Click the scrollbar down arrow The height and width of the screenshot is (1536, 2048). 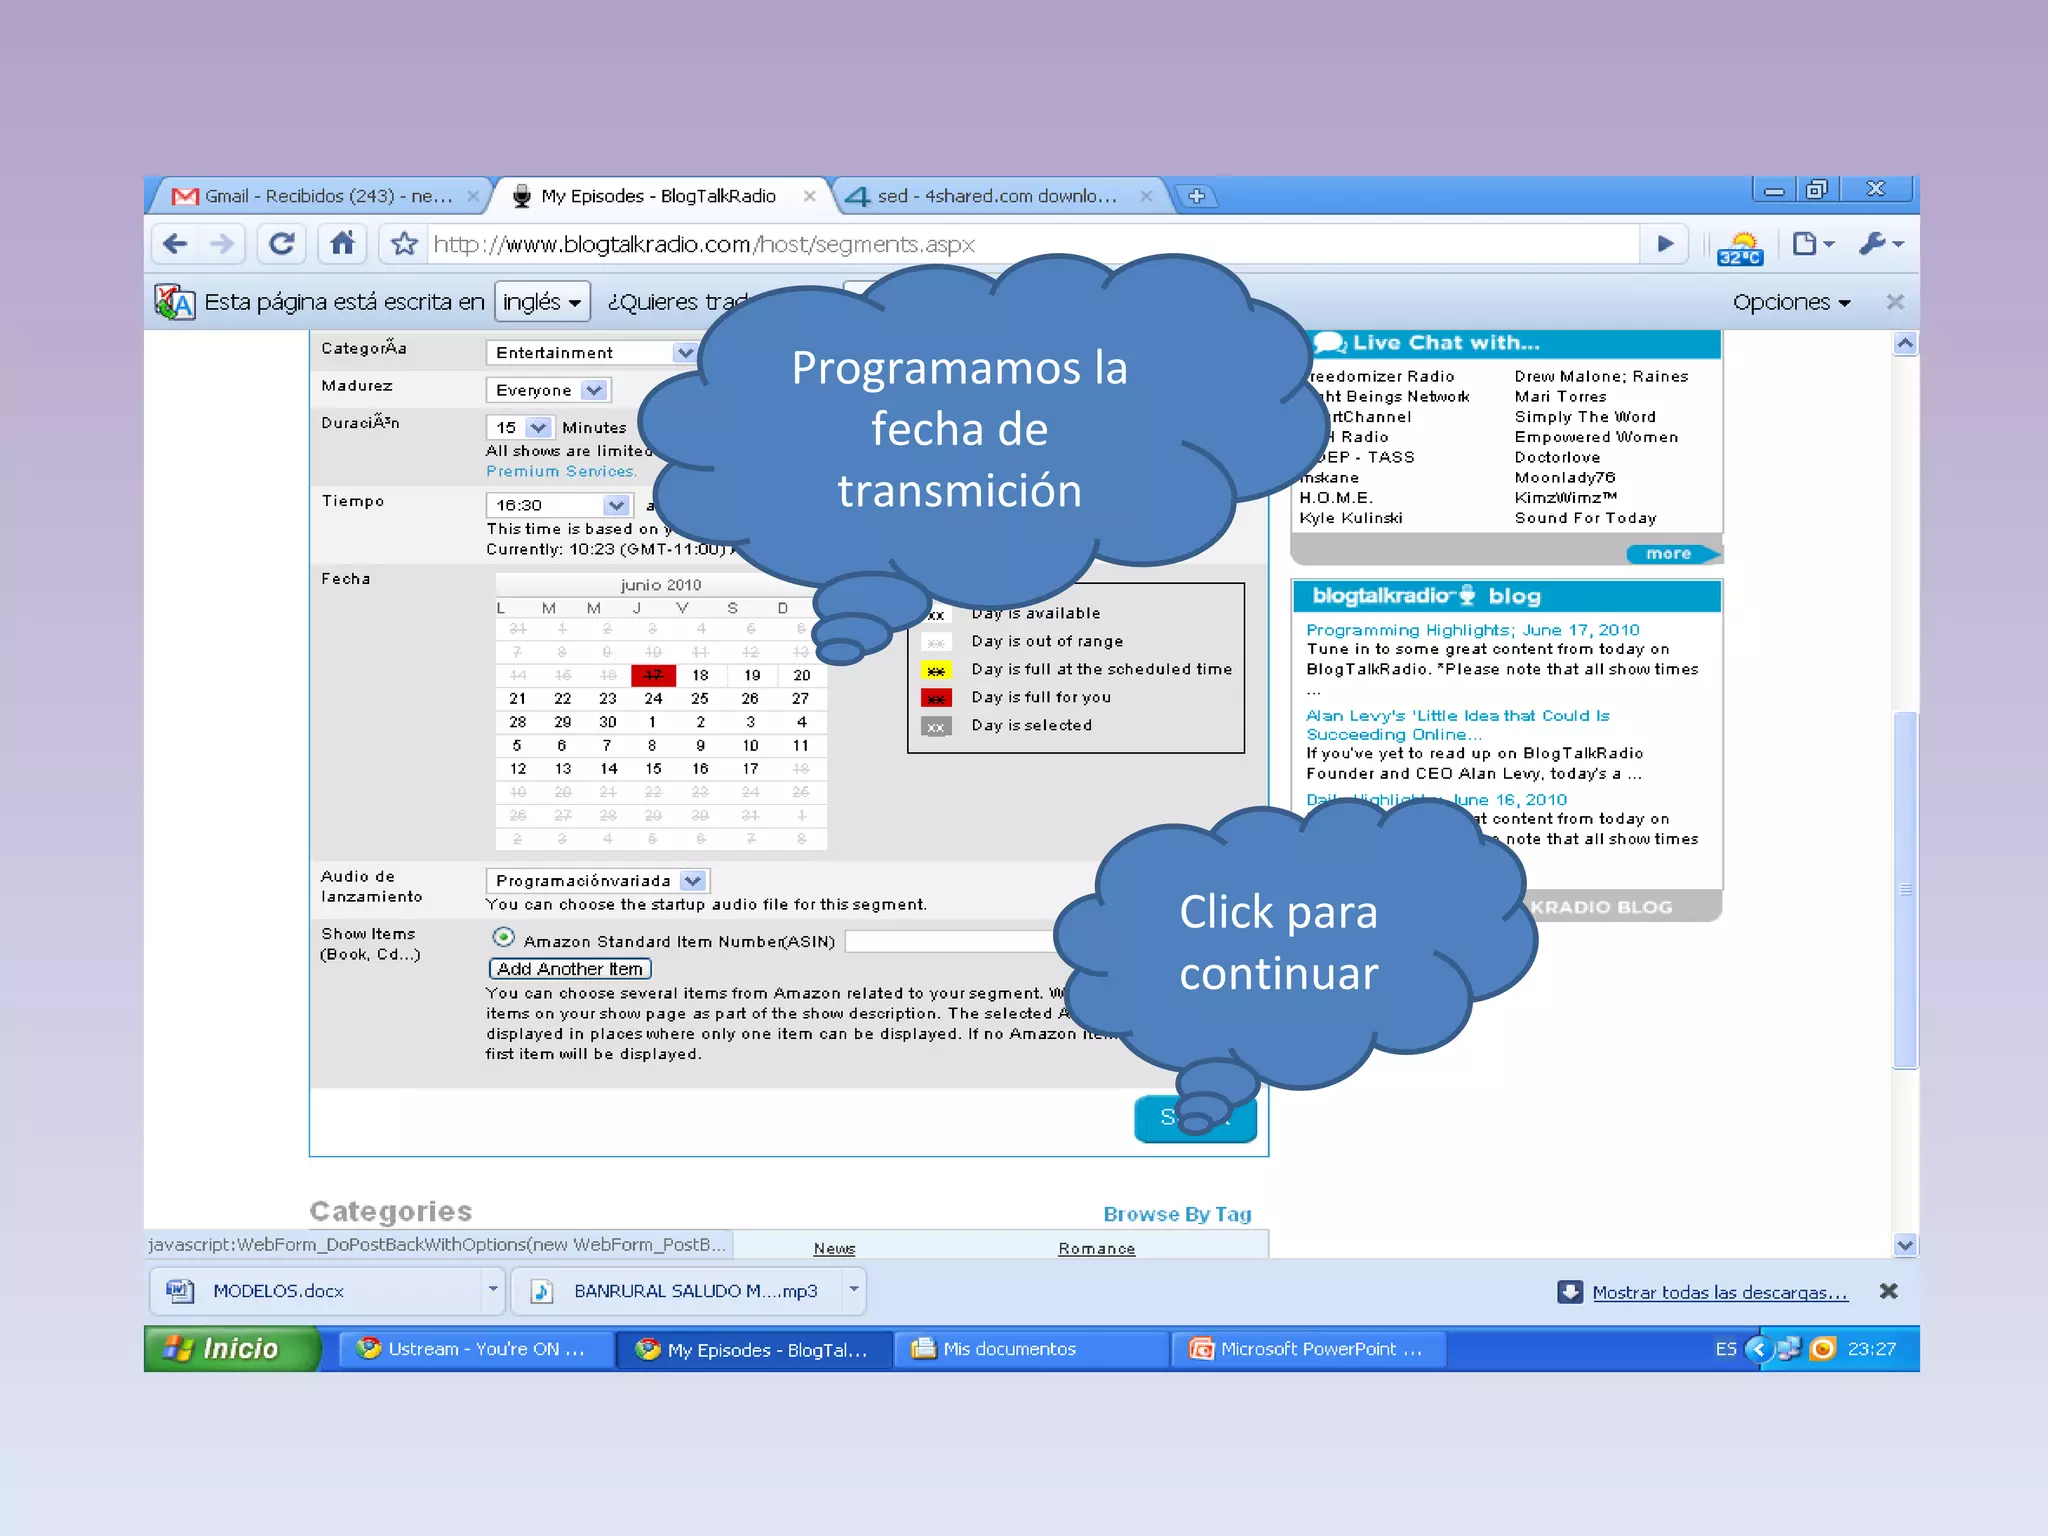coord(1905,1245)
